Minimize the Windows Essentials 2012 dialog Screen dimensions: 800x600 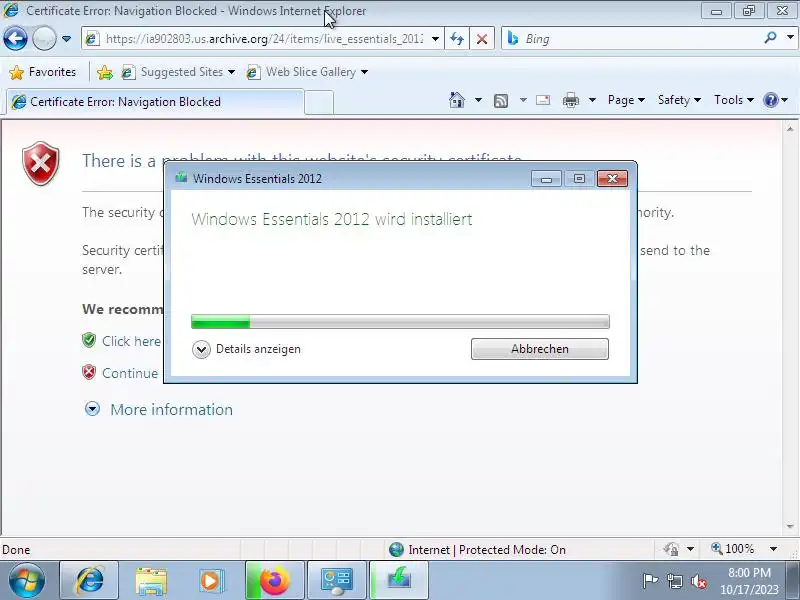click(x=546, y=179)
